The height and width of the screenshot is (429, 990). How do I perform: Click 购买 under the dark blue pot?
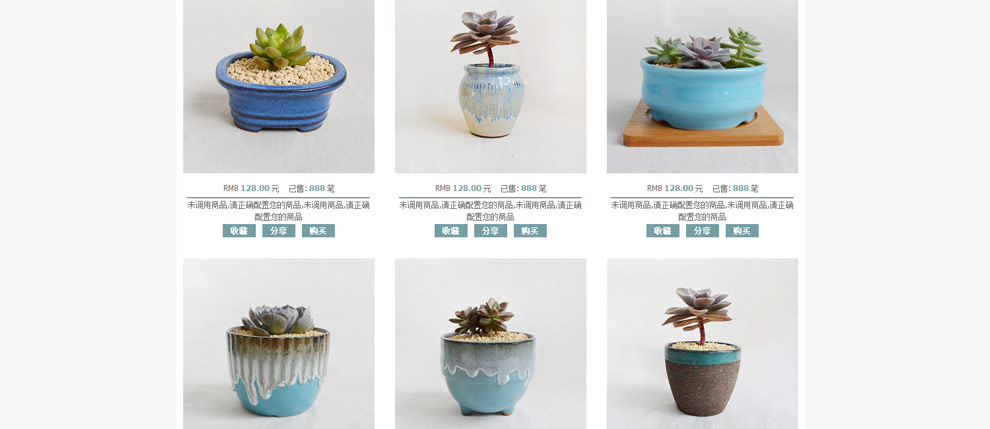pyautogui.click(x=318, y=231)
